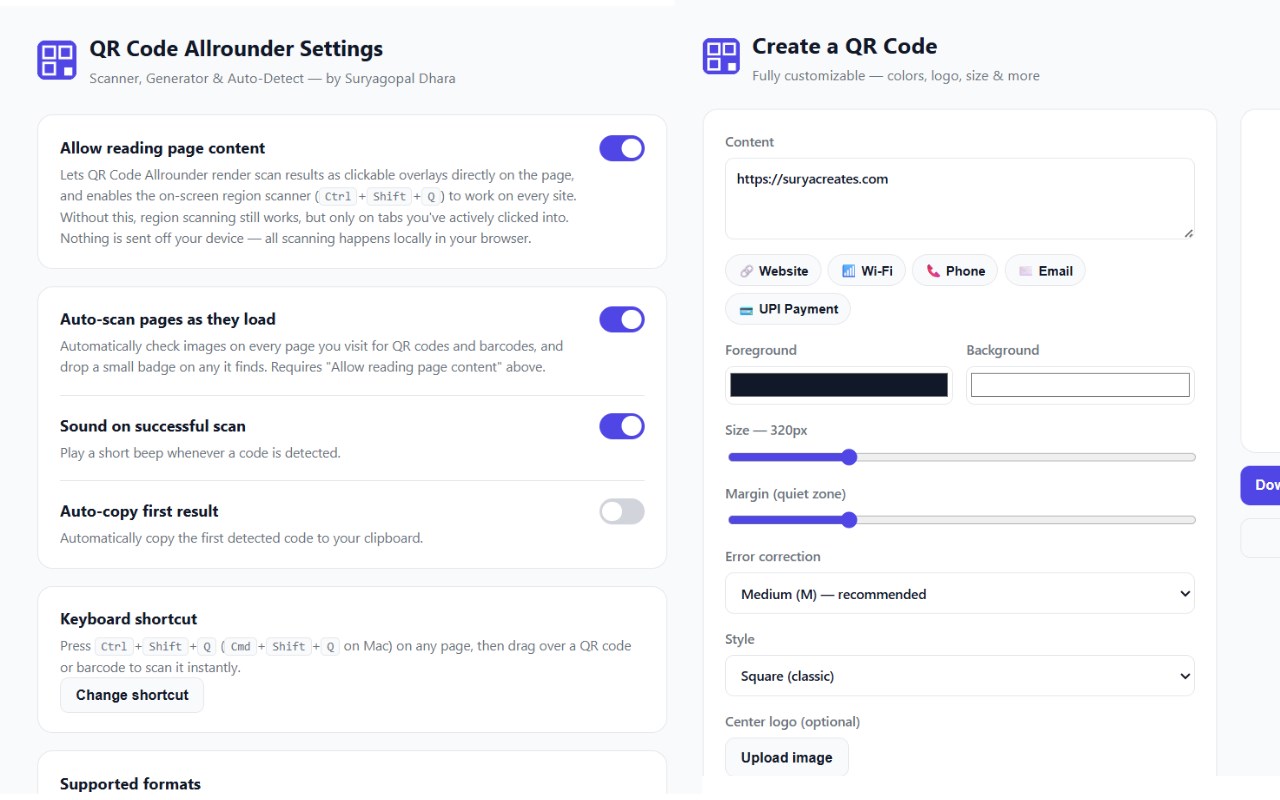Click the card icon on the UPI Payment chip

point(746,310)
